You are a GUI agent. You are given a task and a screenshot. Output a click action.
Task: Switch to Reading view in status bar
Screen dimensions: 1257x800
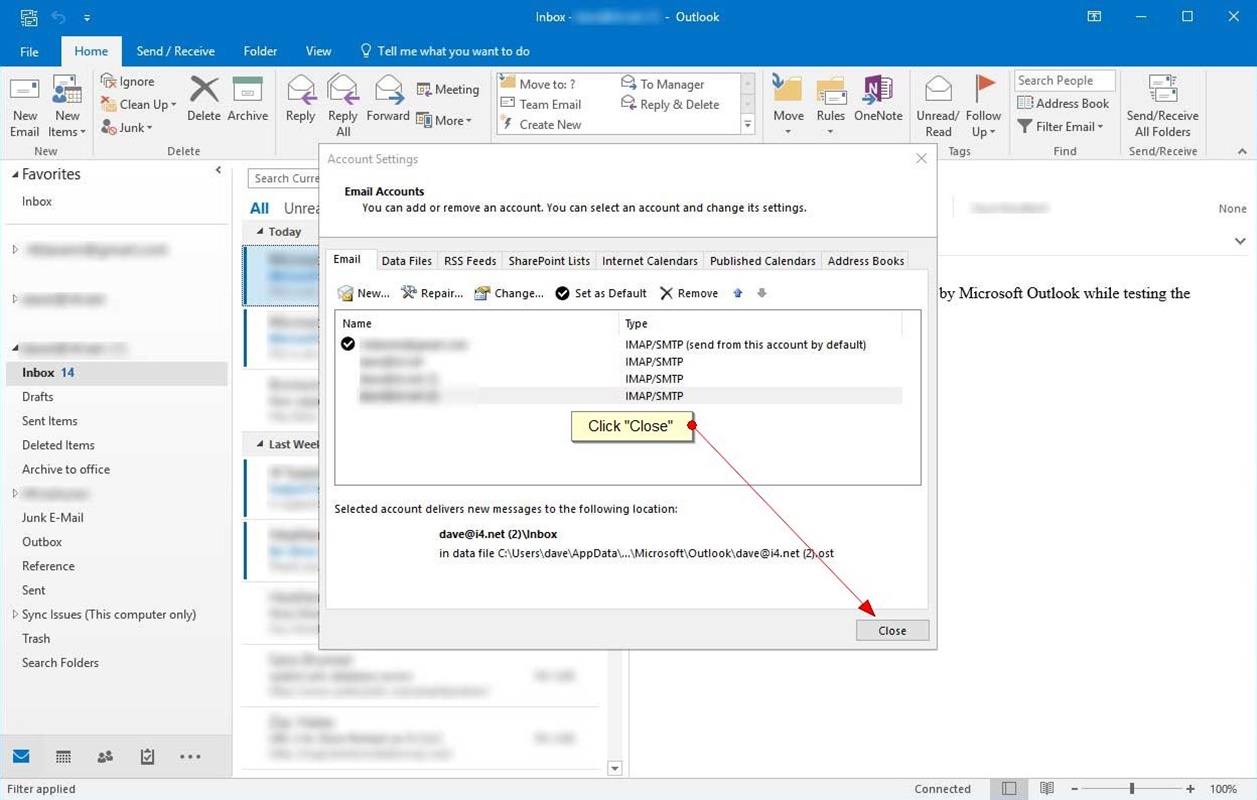click(1047, 789)
